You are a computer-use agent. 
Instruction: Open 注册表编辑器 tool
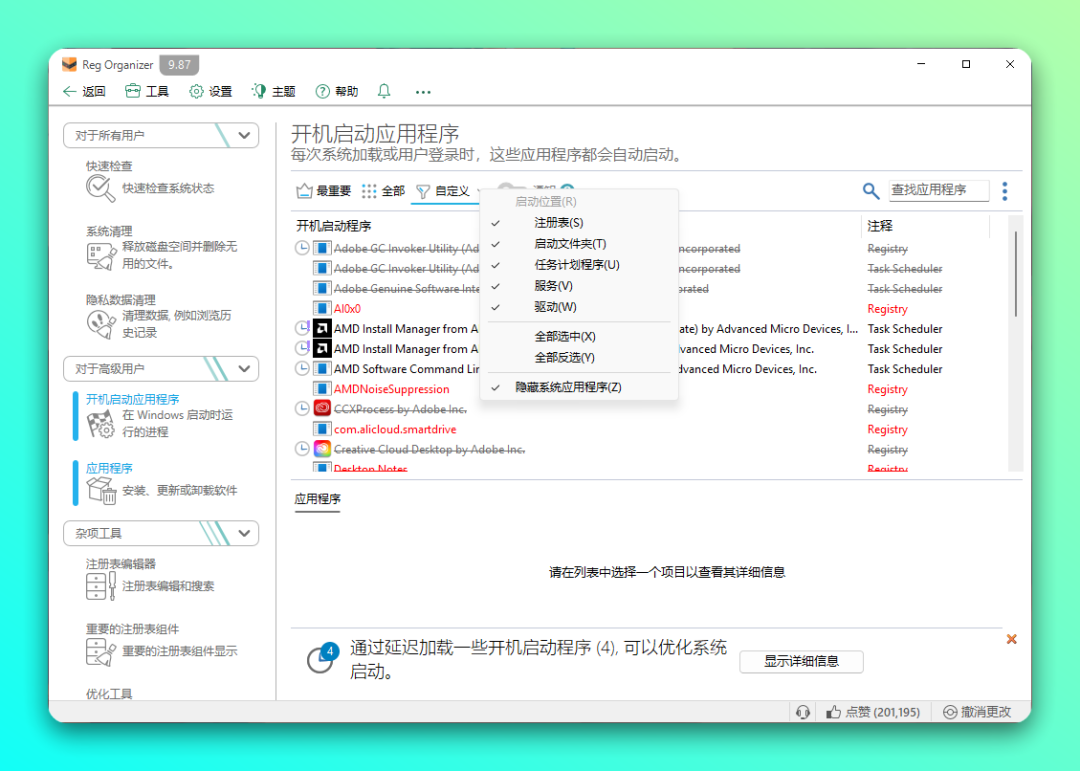tap(150, 579)
